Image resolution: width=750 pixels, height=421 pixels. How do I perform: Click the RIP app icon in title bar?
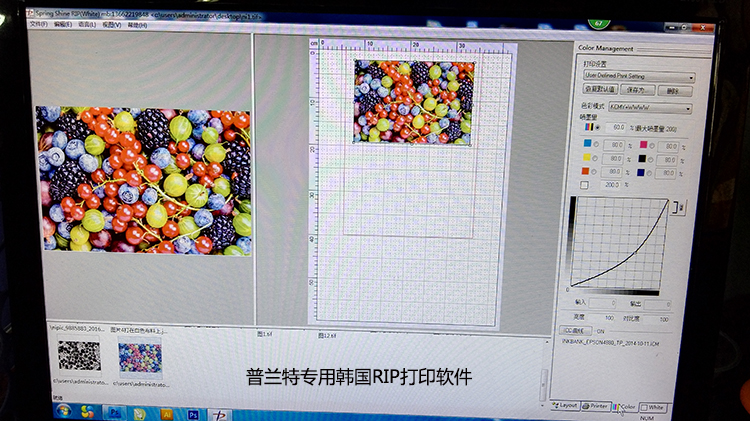[30, 13]
